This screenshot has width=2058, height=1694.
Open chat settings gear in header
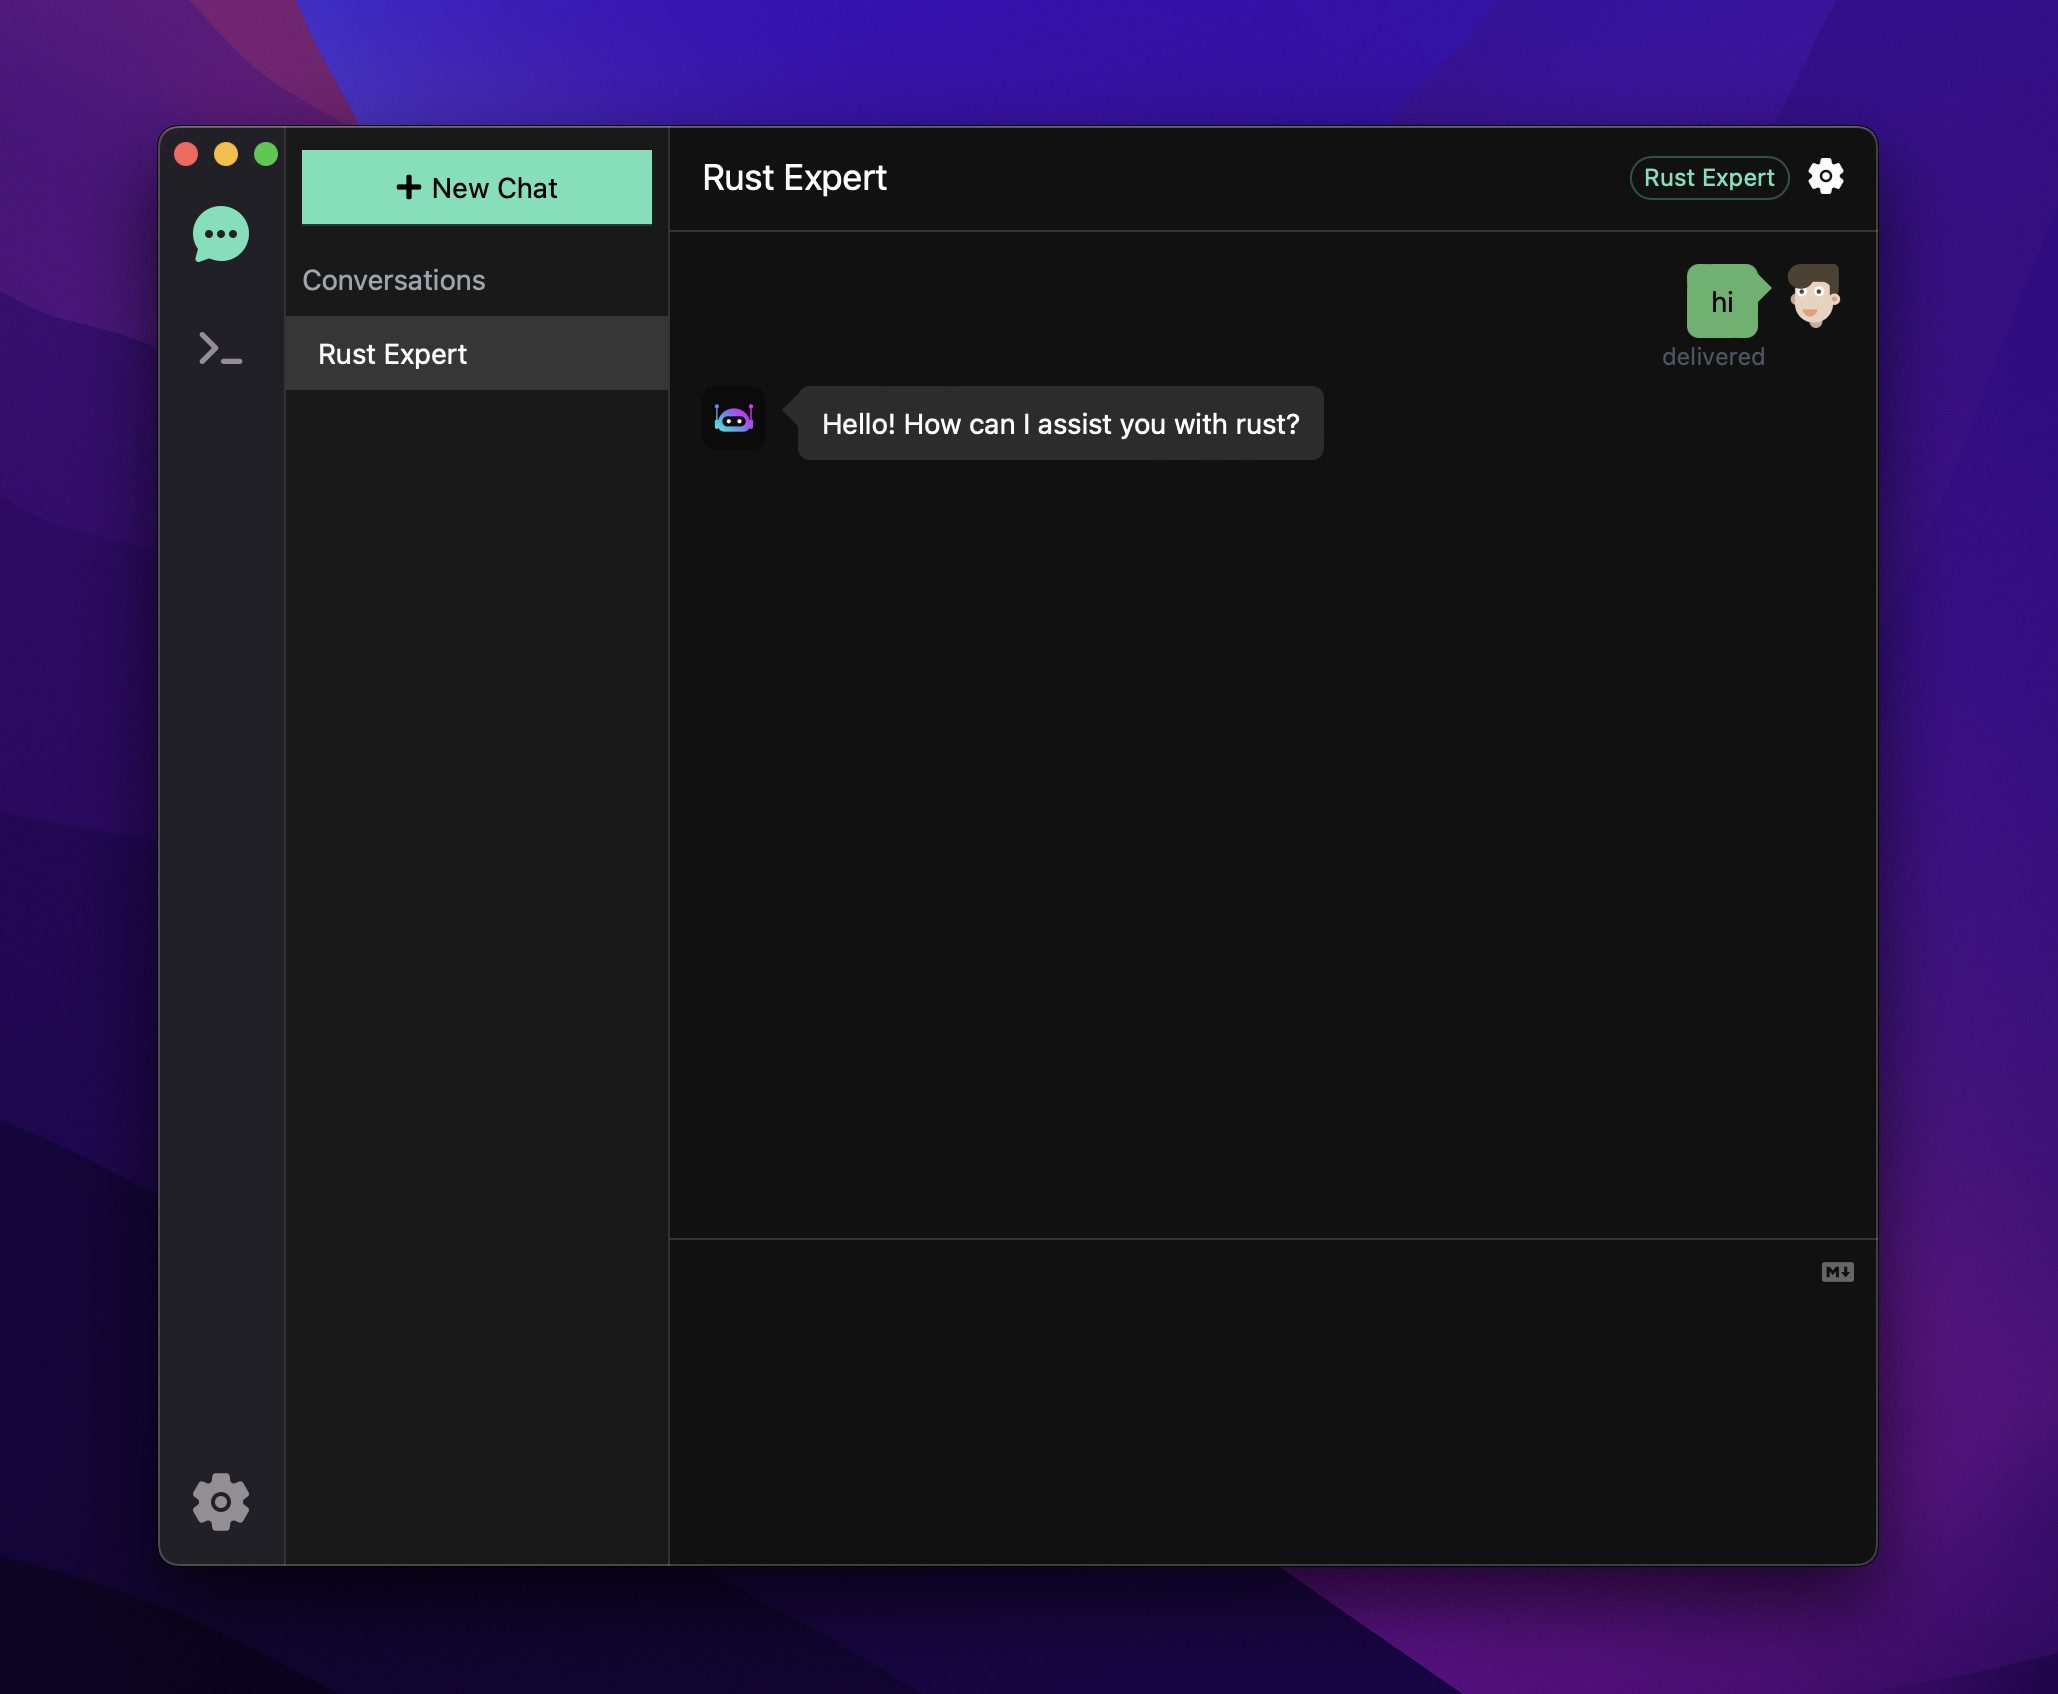coord(1825,177)
